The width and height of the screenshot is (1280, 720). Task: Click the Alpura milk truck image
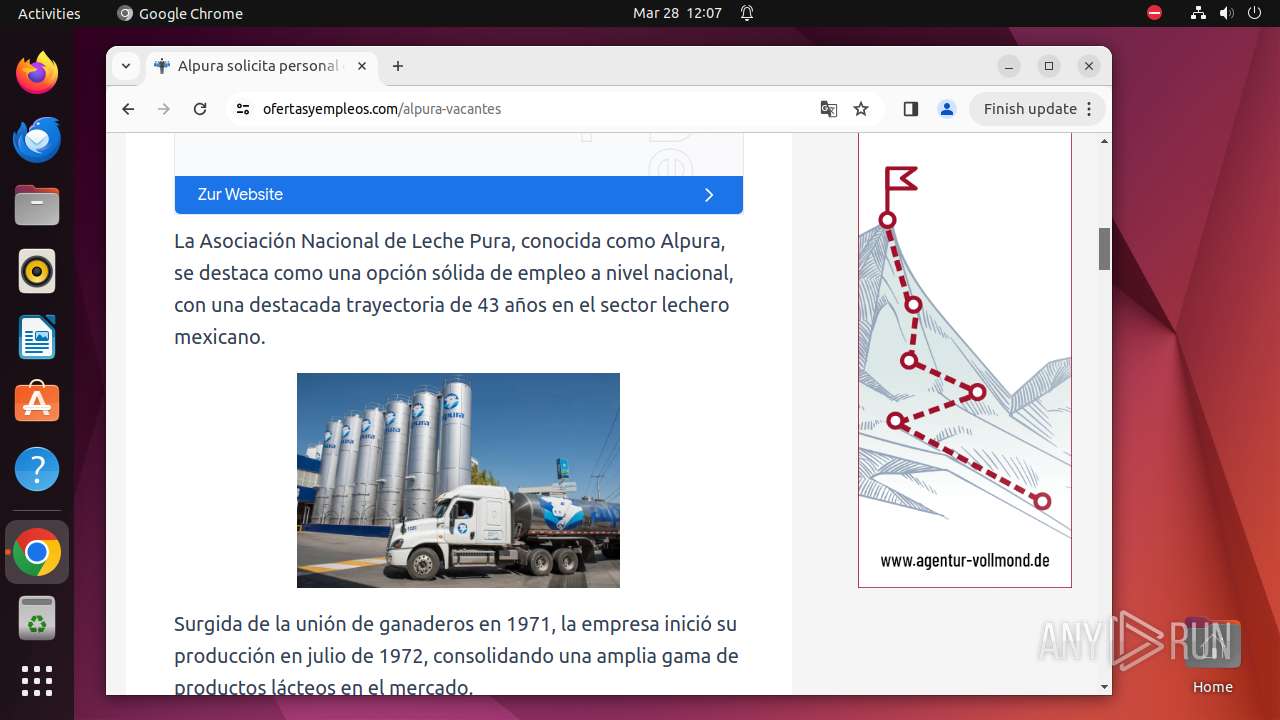458,480
